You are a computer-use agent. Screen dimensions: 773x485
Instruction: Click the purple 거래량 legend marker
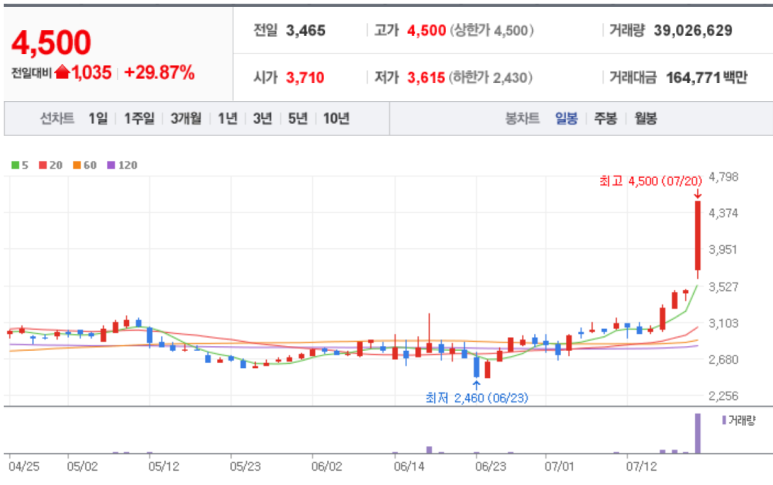pyautogui.click(x=724, y=420)
